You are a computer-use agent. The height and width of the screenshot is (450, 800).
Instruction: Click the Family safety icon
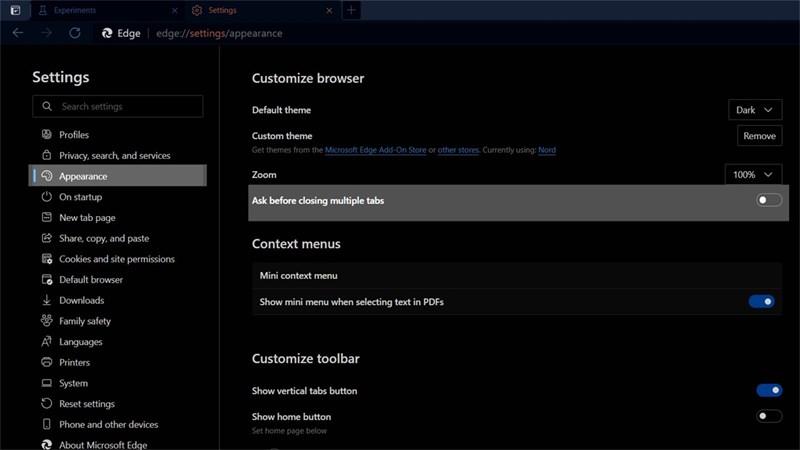point(46,321)
